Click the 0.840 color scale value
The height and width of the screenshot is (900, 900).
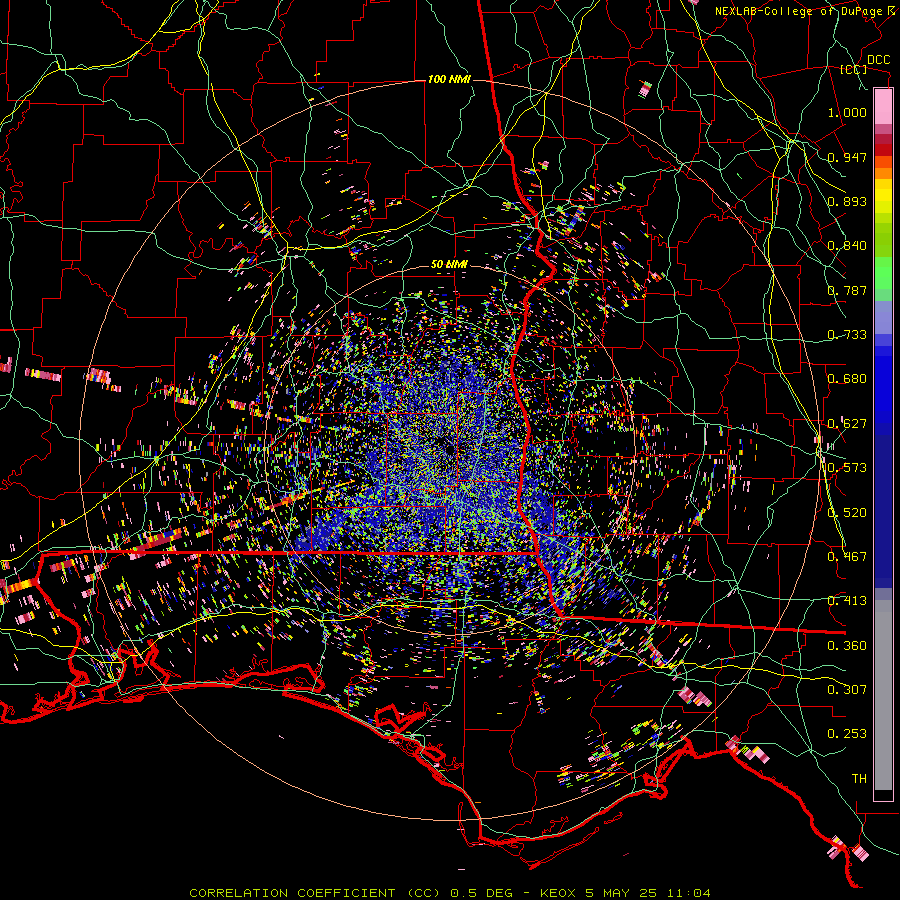[847, 246]
